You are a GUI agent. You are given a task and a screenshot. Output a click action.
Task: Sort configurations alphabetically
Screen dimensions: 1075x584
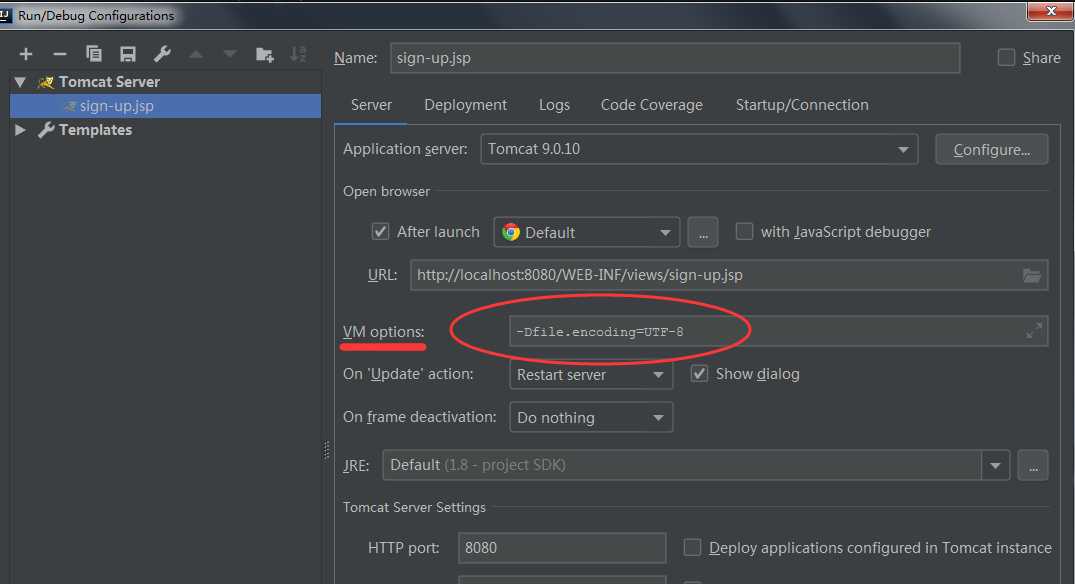tap(298, 54)
